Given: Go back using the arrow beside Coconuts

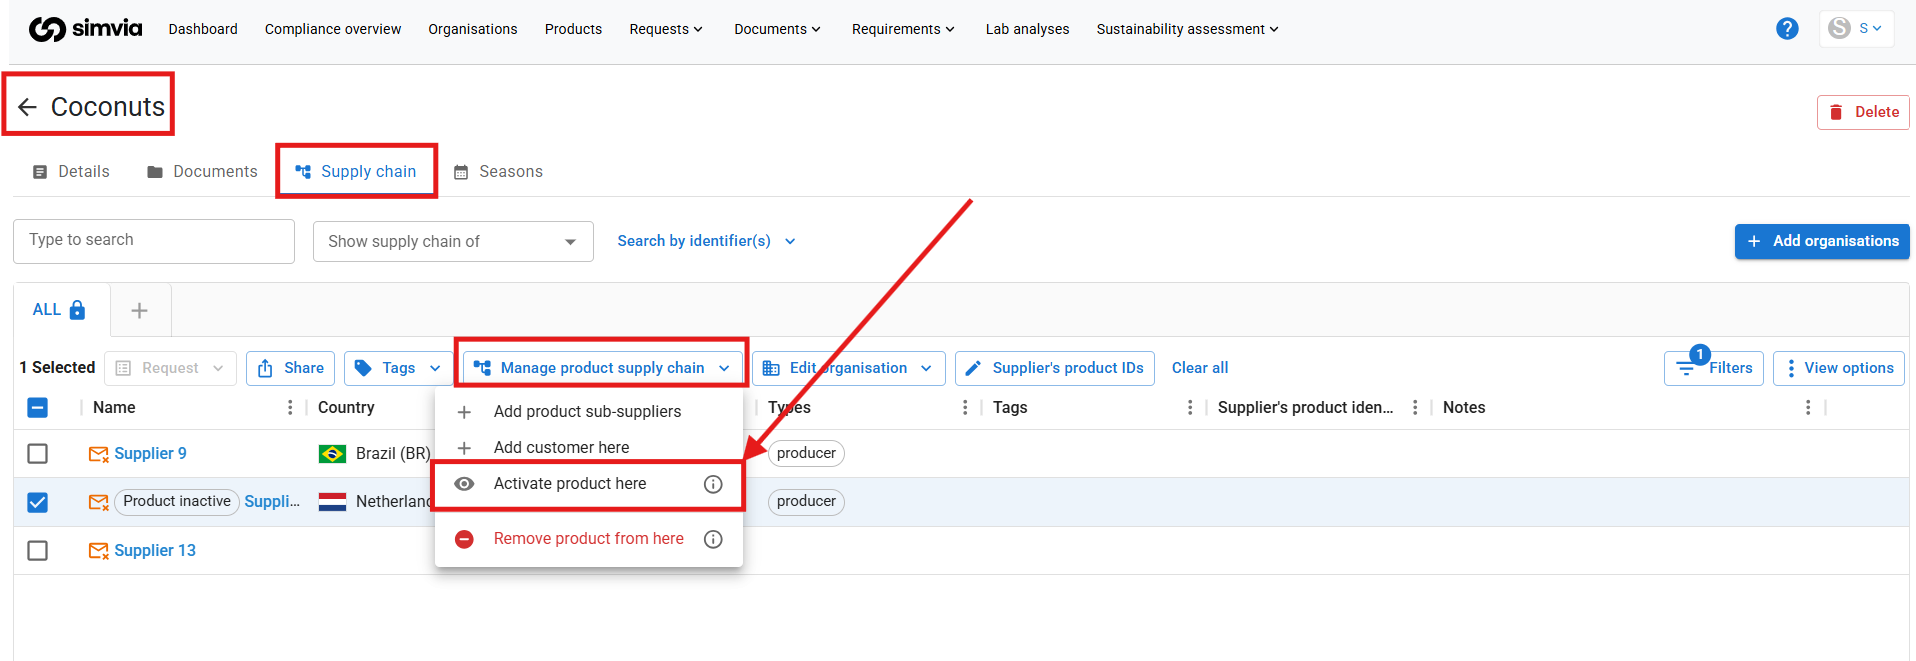Looking at the screenshot, I should coord(28,107).
